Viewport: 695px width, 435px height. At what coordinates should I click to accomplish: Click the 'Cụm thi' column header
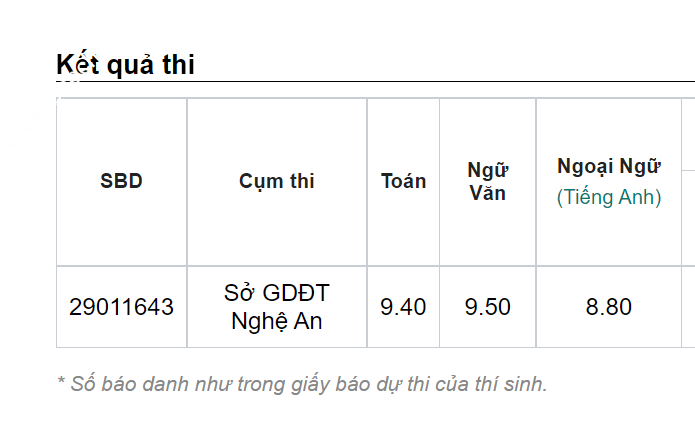point(277,181)
